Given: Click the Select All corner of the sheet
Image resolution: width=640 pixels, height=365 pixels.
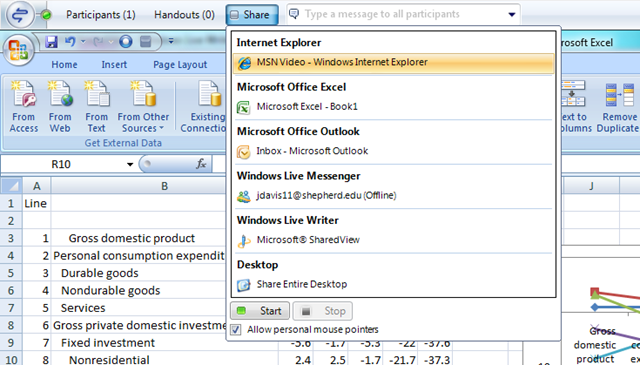Looking at the screenshot, I should click(11, 186).
